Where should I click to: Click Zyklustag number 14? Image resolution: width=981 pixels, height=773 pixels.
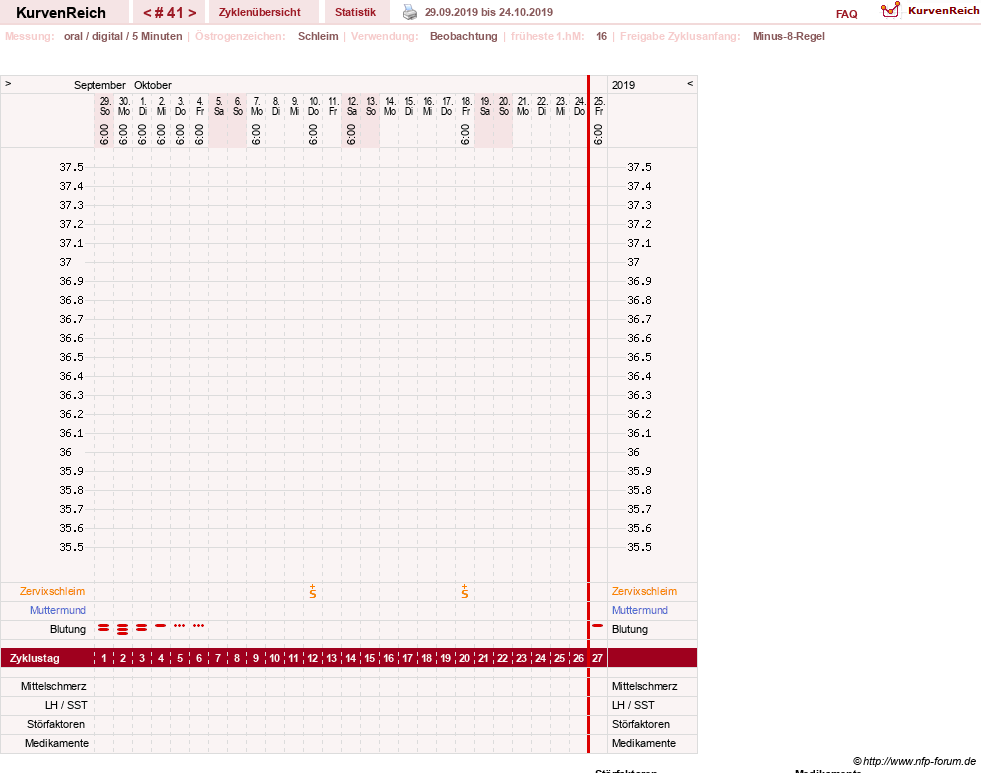pyautogui.click(x=350, y=658)
